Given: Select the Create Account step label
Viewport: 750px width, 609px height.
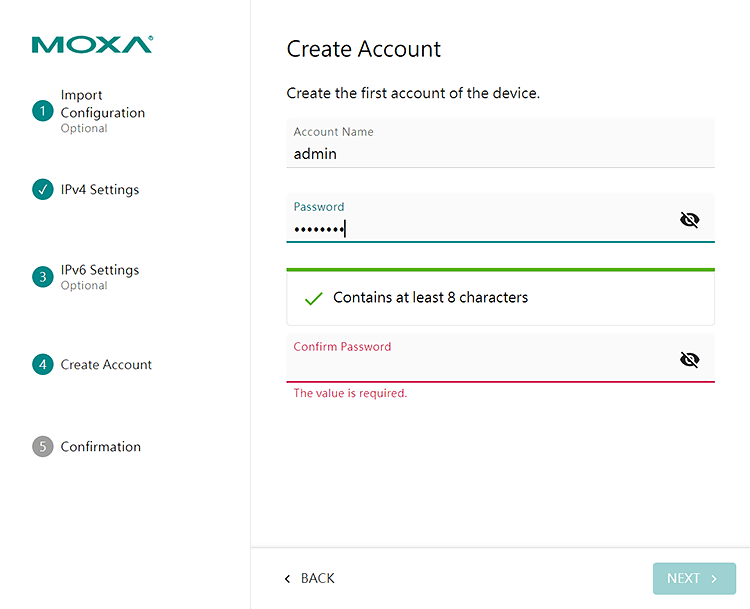Looking at the screenshot, I should point(106,365).
